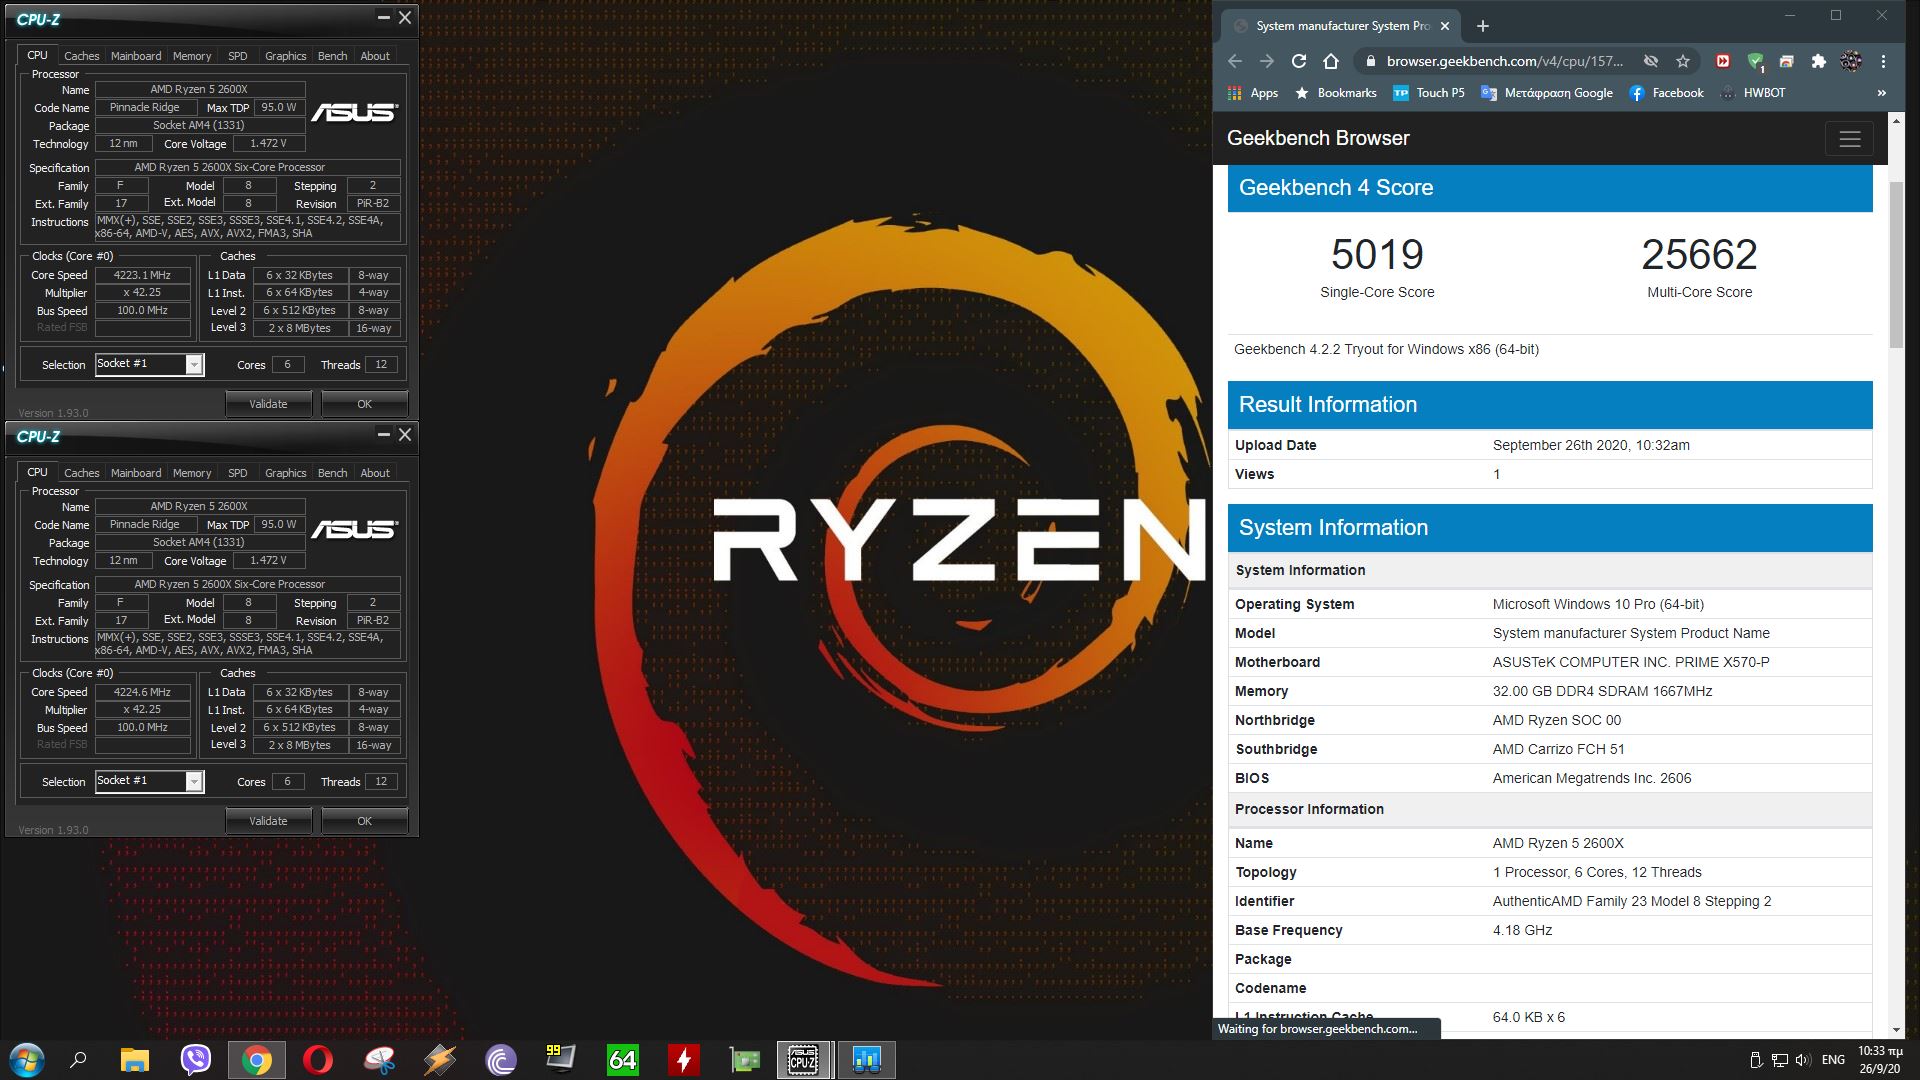Image resolution: width=1920 pixels, height=1080 pixels.
Task: Open Snipping Tool from taskbar
Action: tap(379, 1060)
